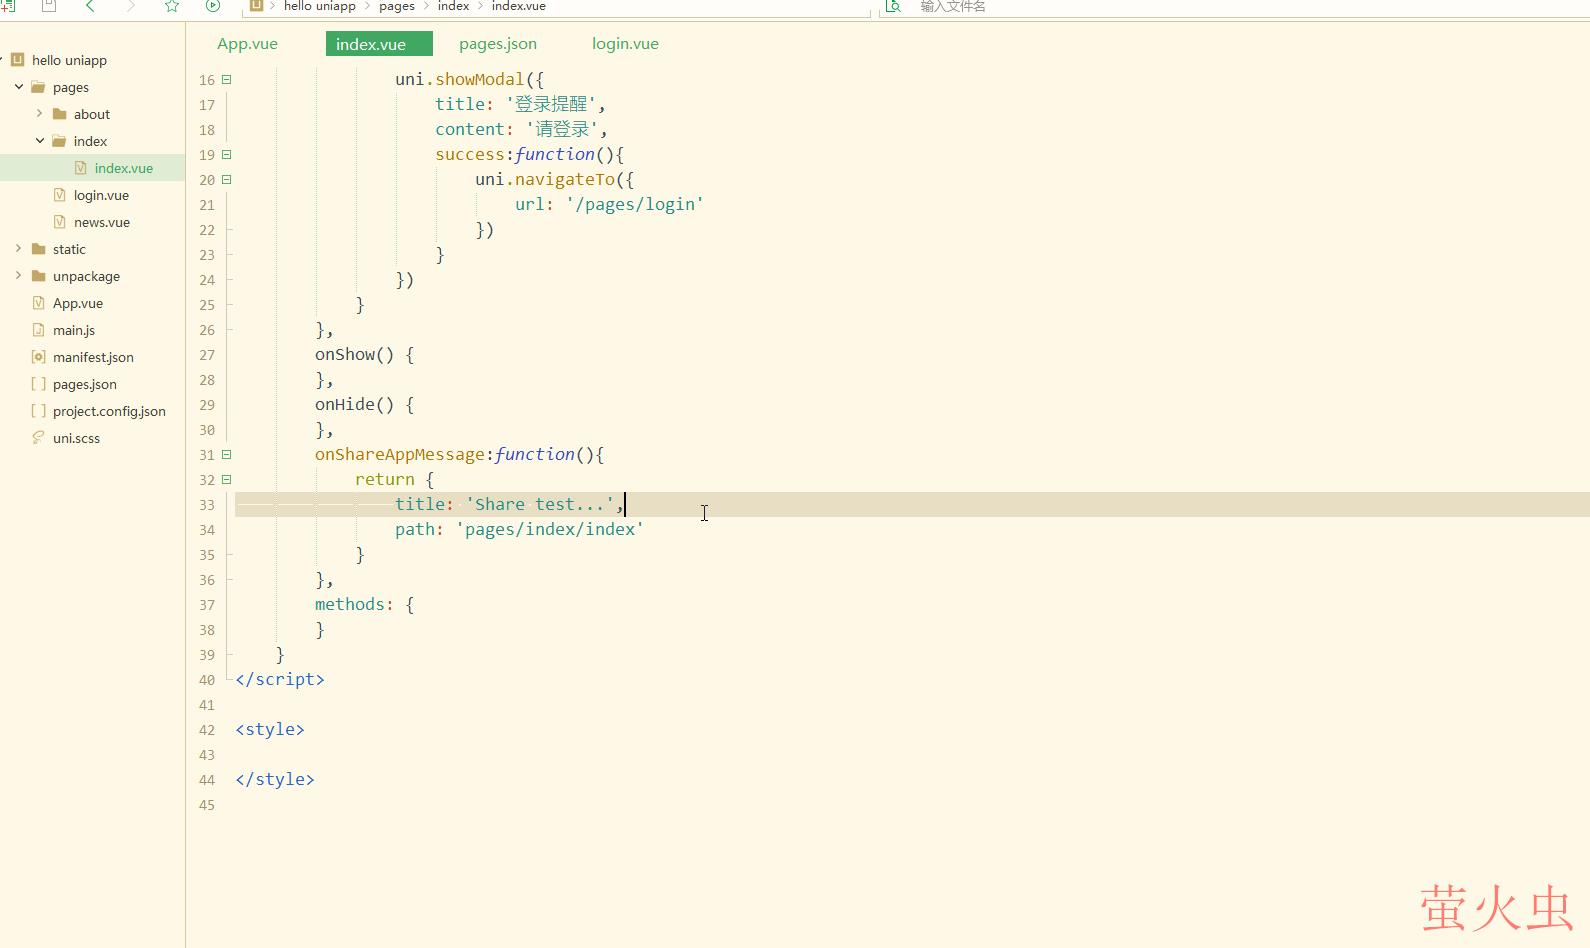The height and width of the screenshot is (948, 1590).
Task: Switch to the login.vue editor tab
Action: 625,44
